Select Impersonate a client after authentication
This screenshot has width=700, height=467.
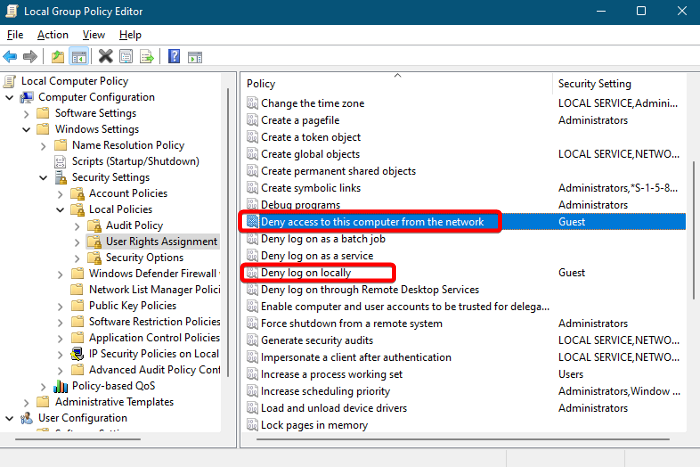356,358
